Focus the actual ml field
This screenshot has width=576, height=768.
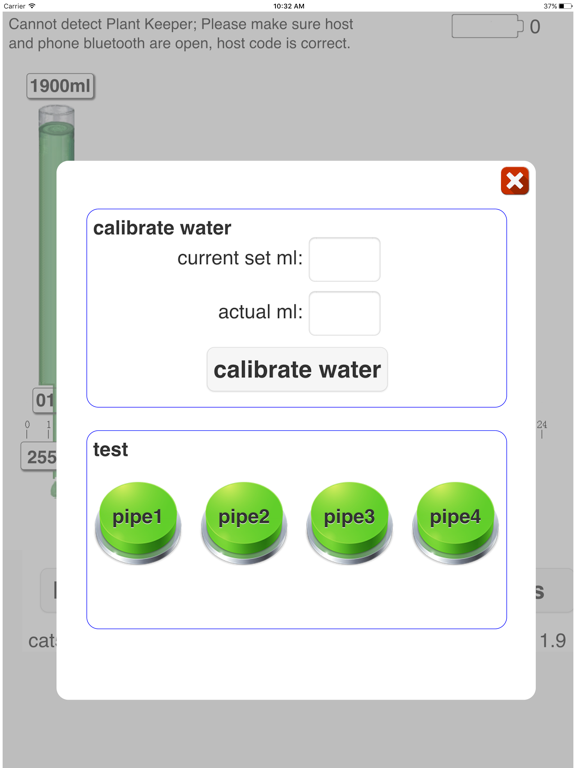pos(344,313)
